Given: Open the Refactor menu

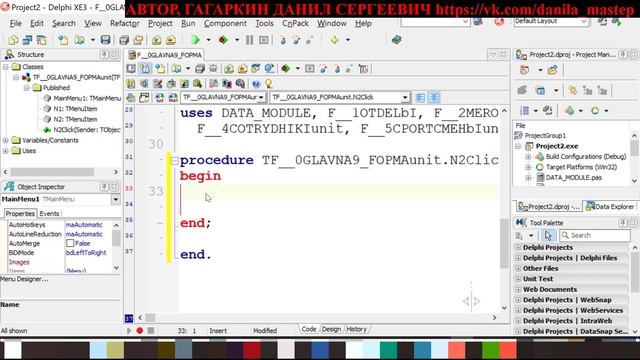Looking at the screenshot, I should click(x=124, y=23).
